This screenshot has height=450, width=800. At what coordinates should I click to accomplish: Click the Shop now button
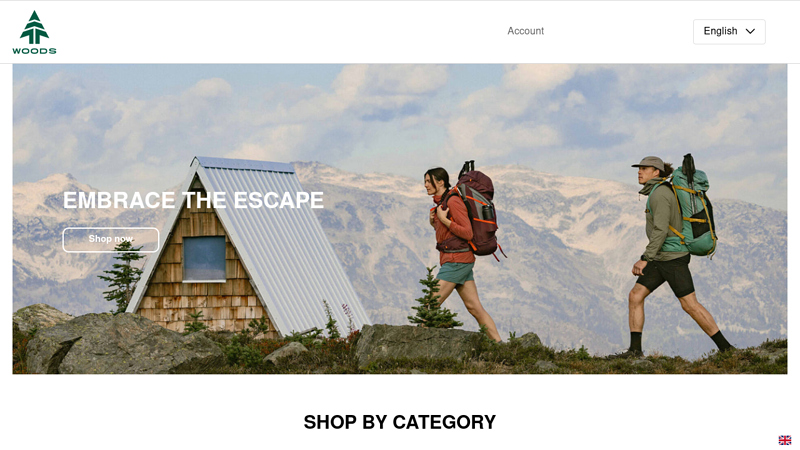coord(111,239)
